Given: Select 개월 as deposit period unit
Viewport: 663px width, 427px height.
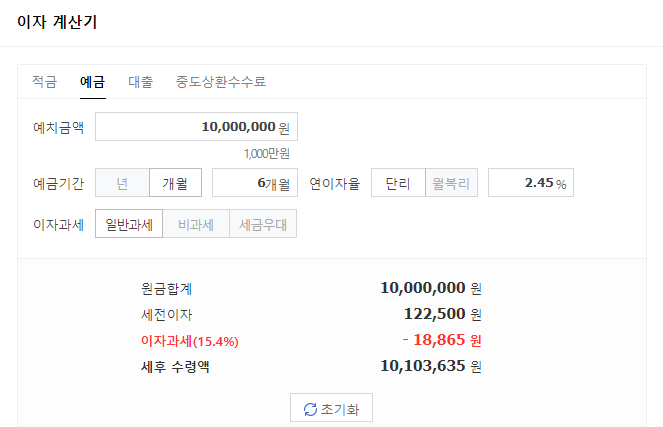Looking at the screenshot, I should pos(175,183).
